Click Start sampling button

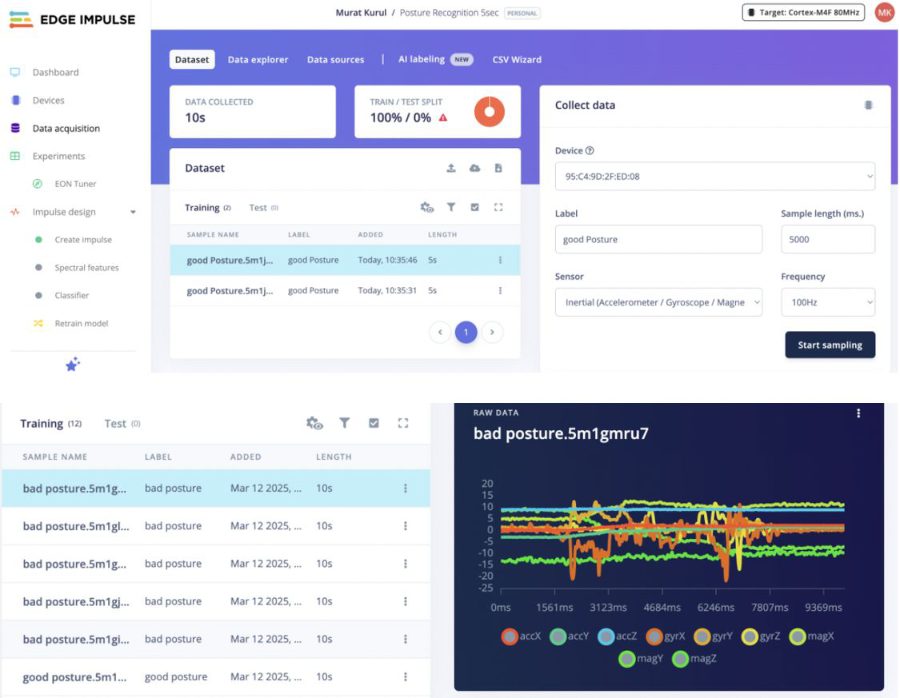(830, 345)
